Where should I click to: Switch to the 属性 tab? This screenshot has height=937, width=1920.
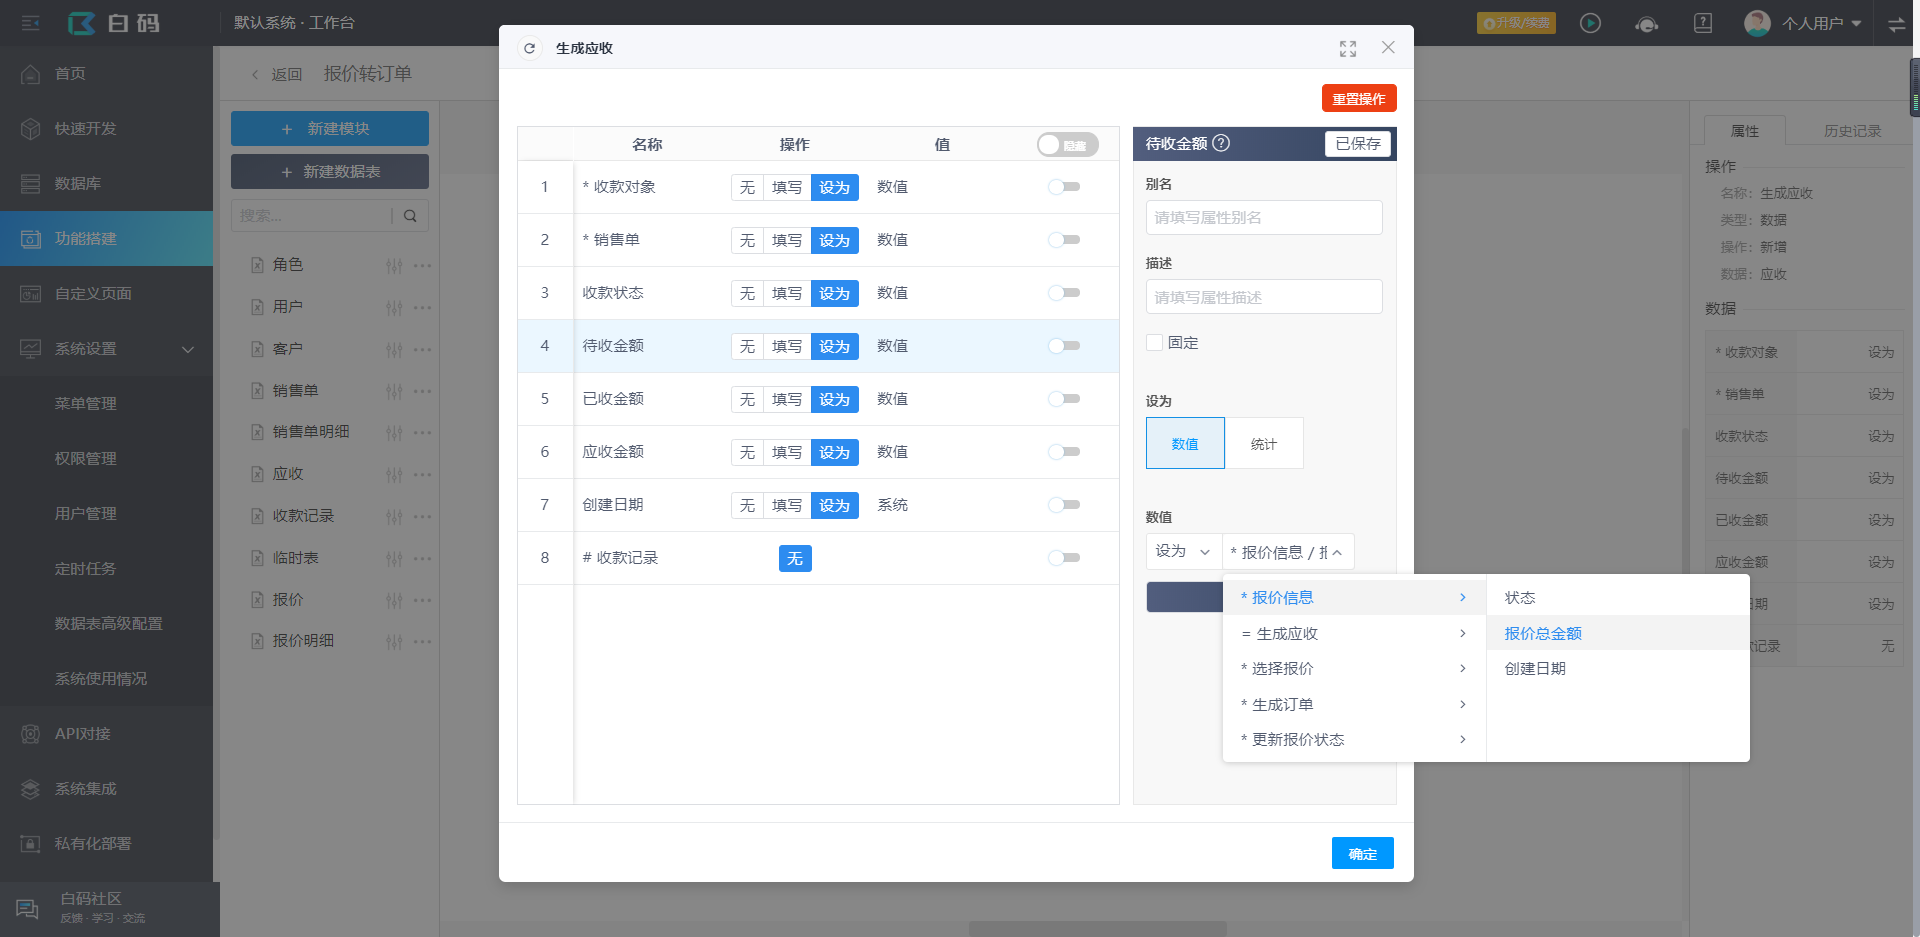point(1745,131)
